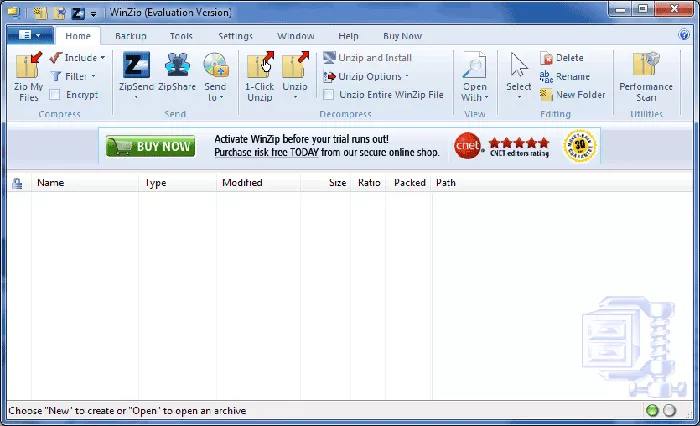Click the Include checkmark icon

[x=55, y=58]
